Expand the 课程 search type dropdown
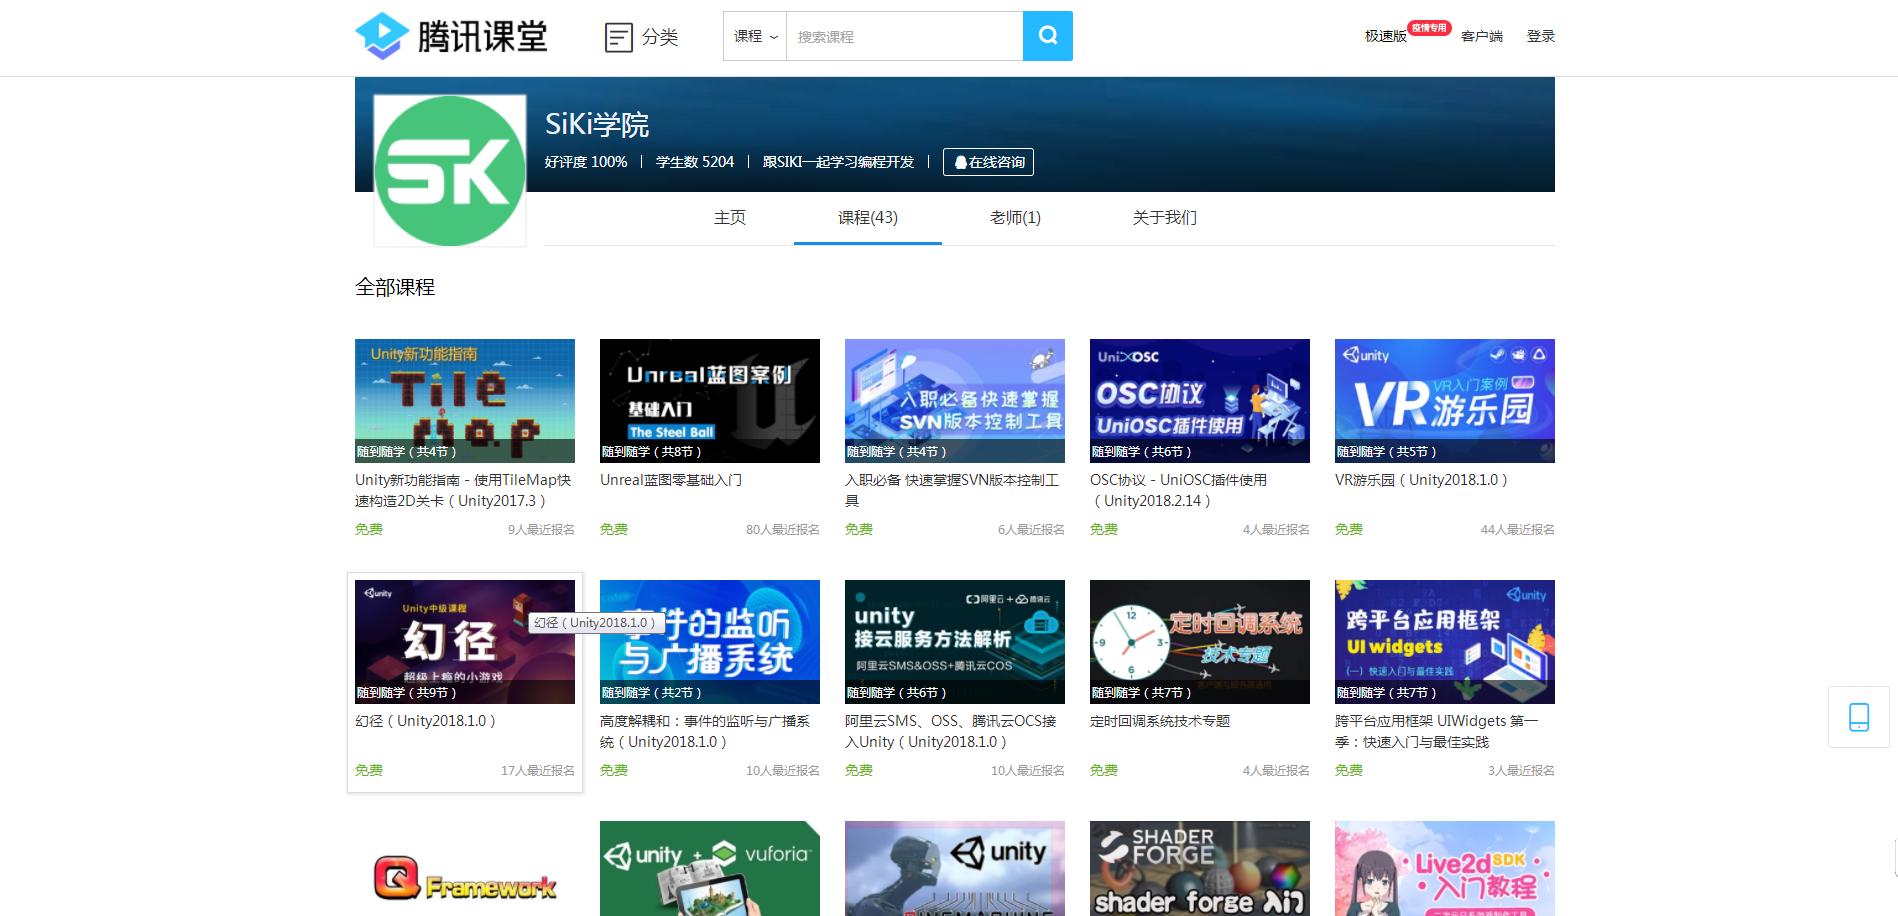Image resolution: width=1898 pixels, height=916 pixels. click(755, 36)
